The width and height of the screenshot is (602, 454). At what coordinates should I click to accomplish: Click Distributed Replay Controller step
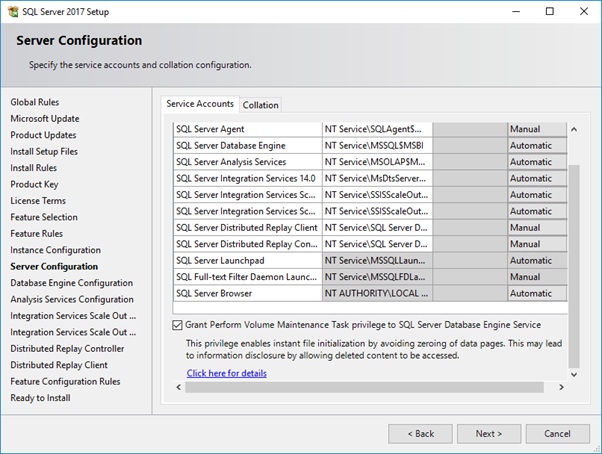click(x=67, y=348)
